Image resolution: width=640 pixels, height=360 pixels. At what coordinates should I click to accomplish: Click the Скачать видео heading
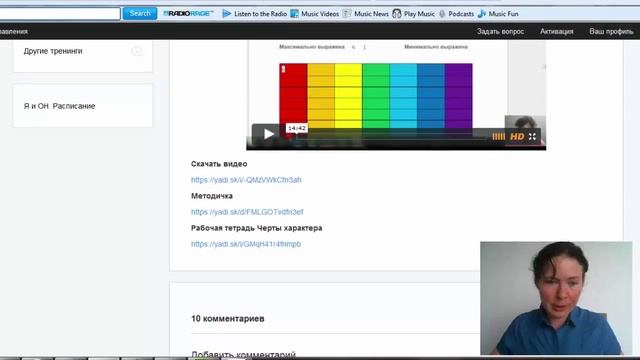point(219,164)
